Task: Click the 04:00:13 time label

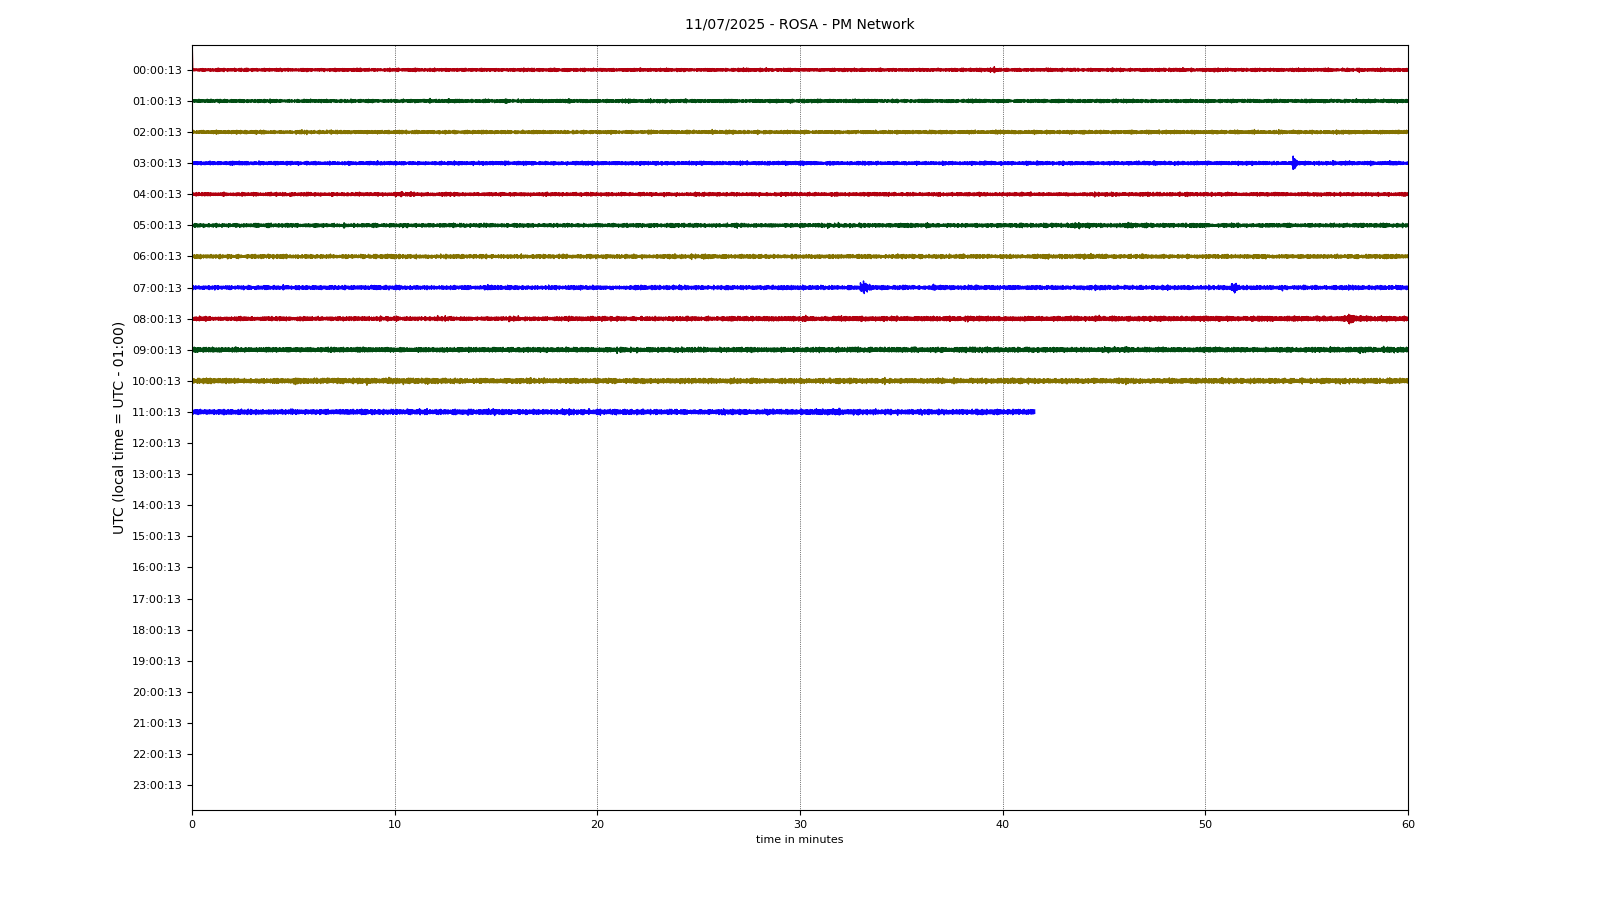Action: point(157,194)
